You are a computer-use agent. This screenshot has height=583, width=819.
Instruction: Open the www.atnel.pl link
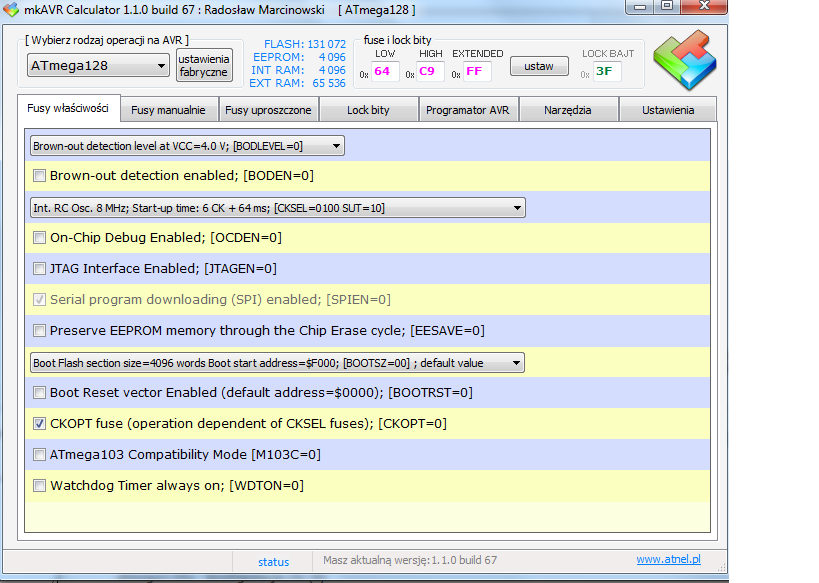point(669,559)
